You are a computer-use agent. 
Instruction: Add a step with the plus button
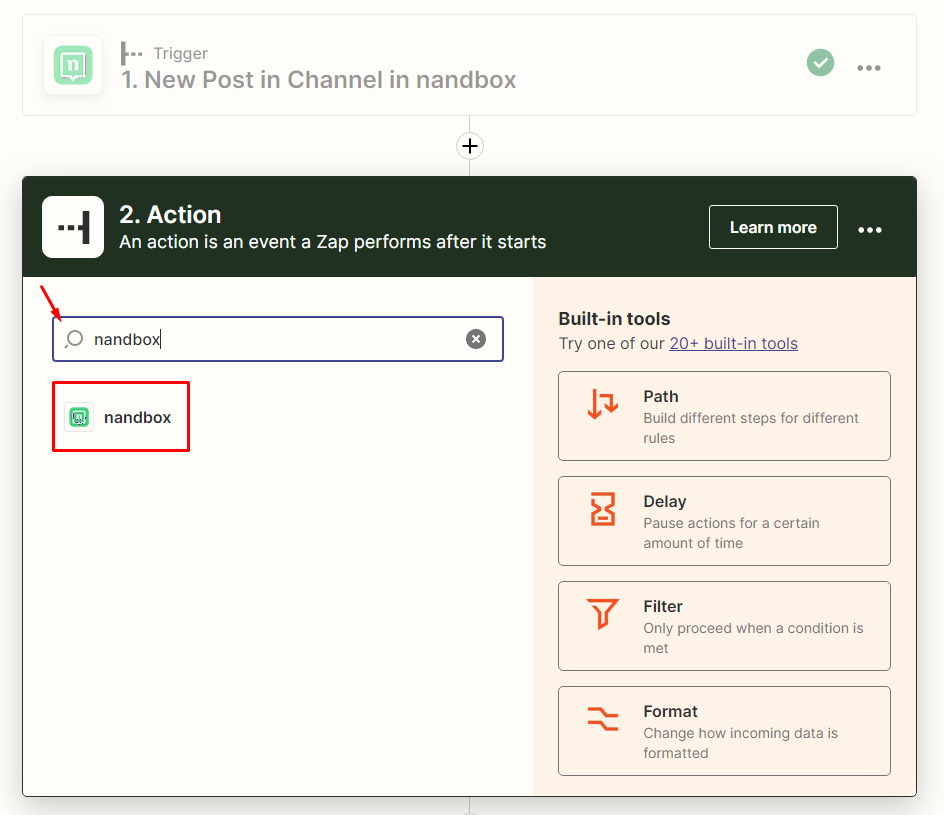pos(469,146)
